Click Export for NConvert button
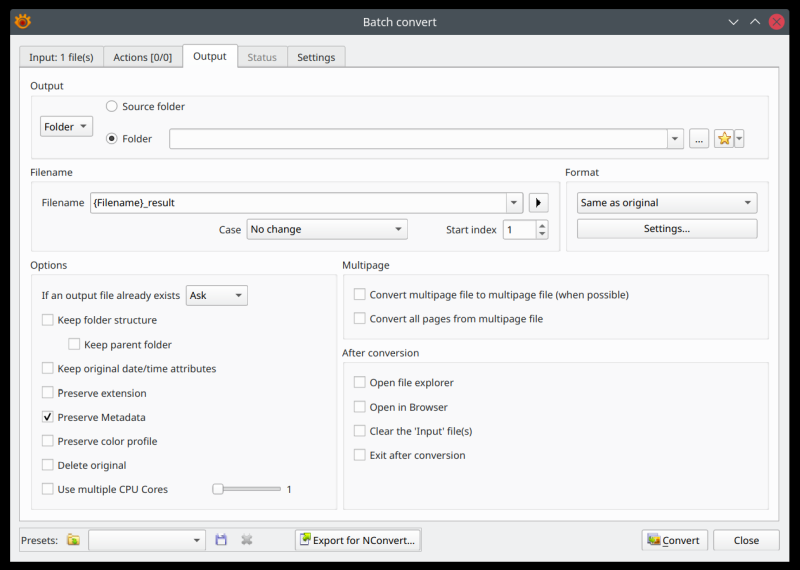800x570 pixels. click(x=358, y=540)
